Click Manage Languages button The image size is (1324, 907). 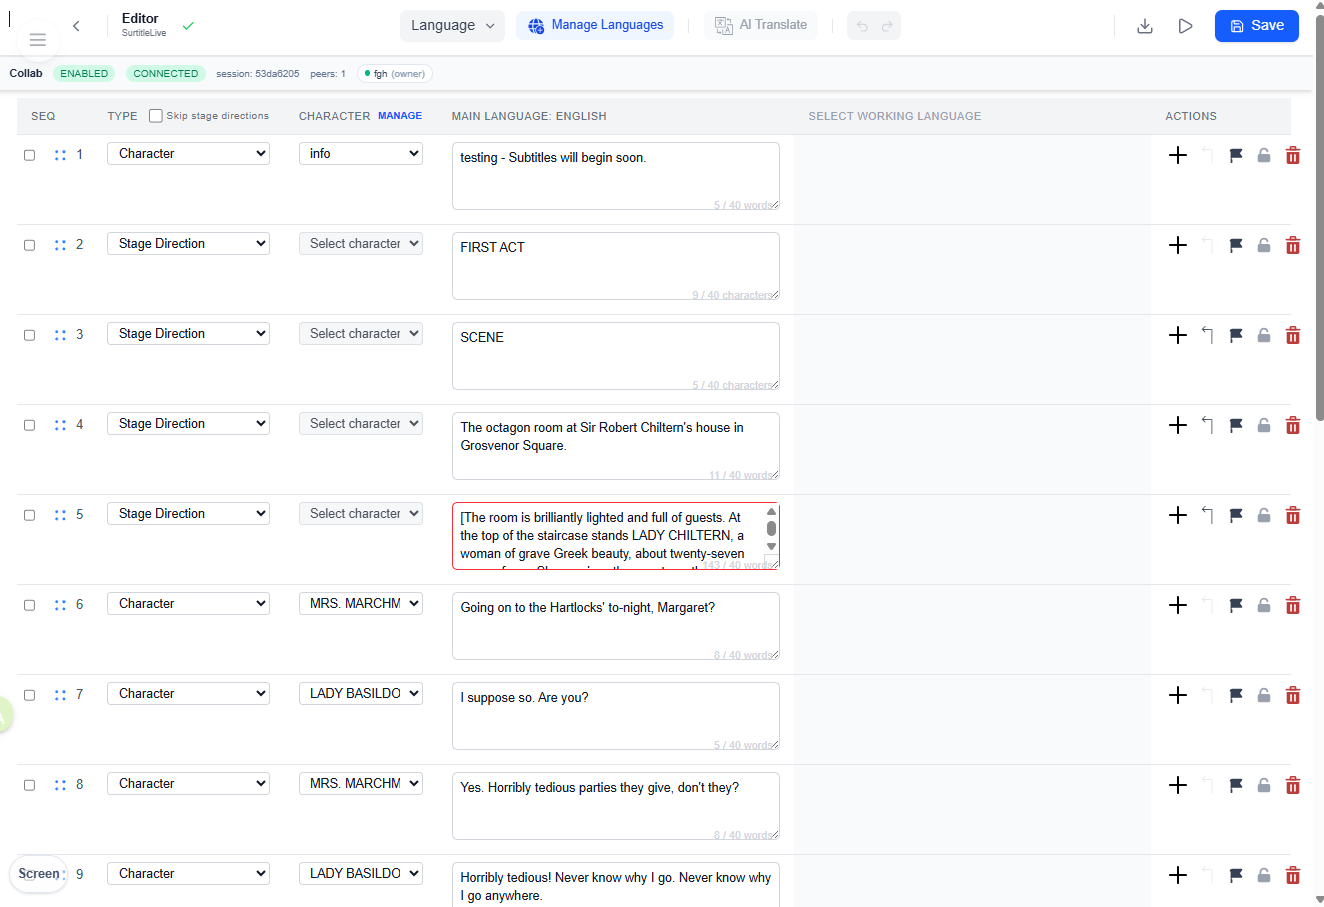tap(595, 26)
